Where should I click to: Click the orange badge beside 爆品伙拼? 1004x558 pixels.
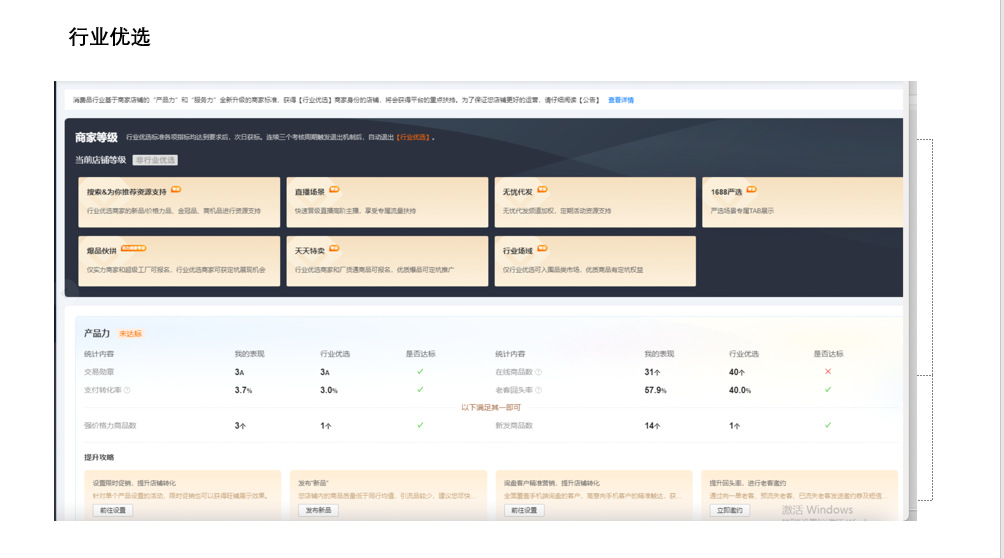[134, 249]
